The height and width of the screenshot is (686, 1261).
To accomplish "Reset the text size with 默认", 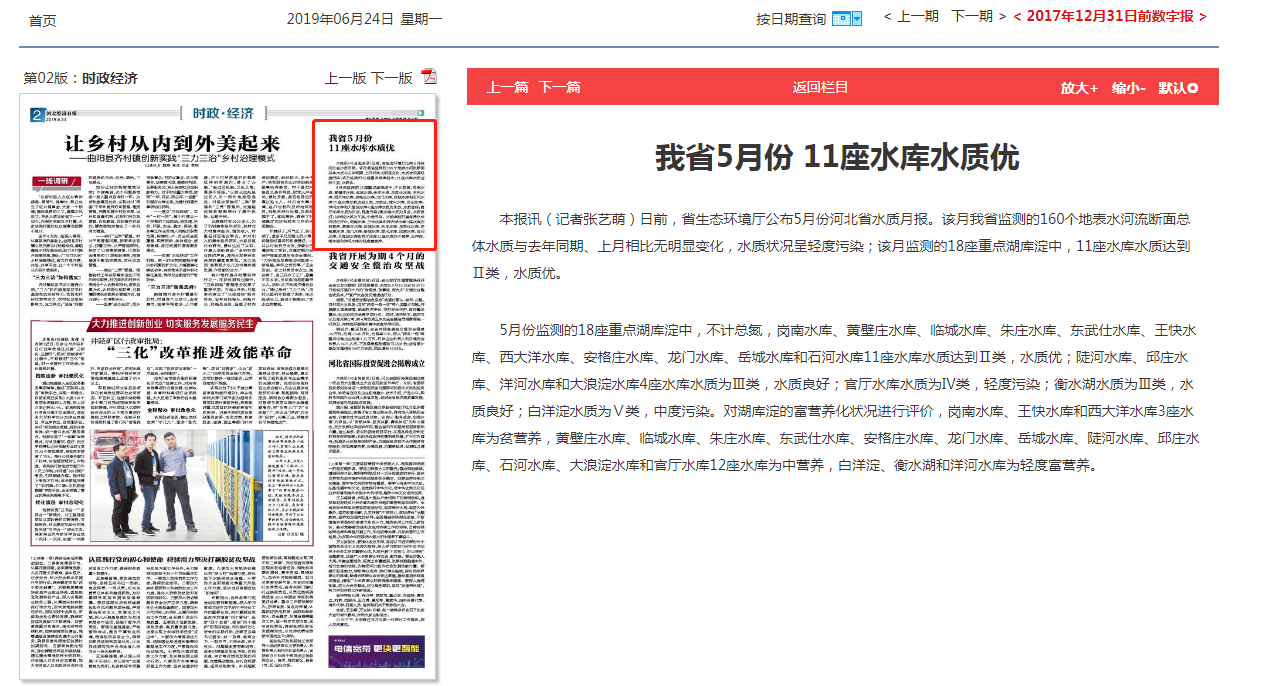I will [1177, 88].
